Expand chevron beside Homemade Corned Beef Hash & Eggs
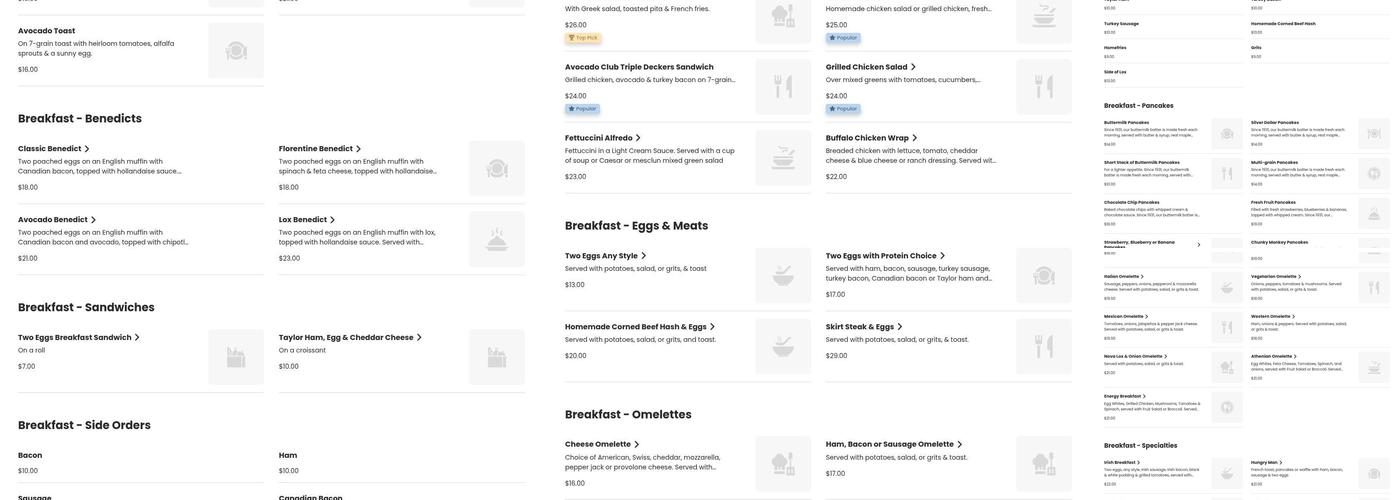Image resolution: width=1400 pixels, height=500 pixels. coord(712,327)
